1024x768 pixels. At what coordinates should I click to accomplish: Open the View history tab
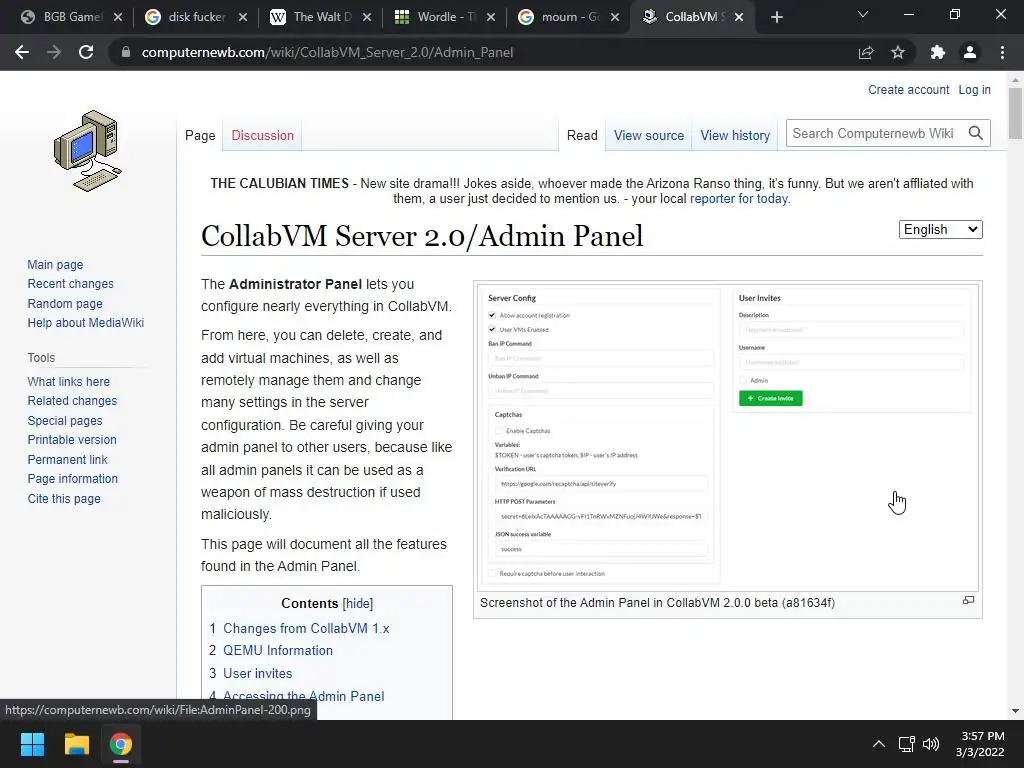735,135
